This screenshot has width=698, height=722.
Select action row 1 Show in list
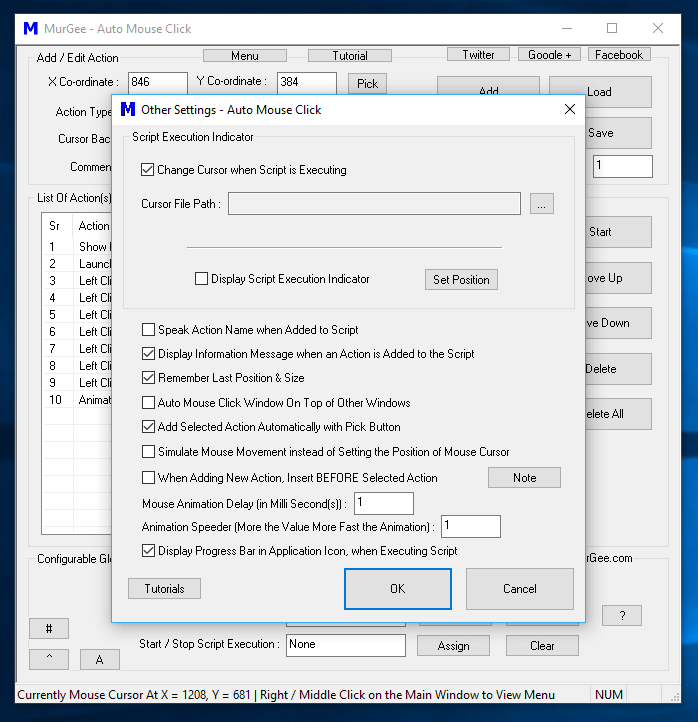pyautogui.click(x=77, y=247)
